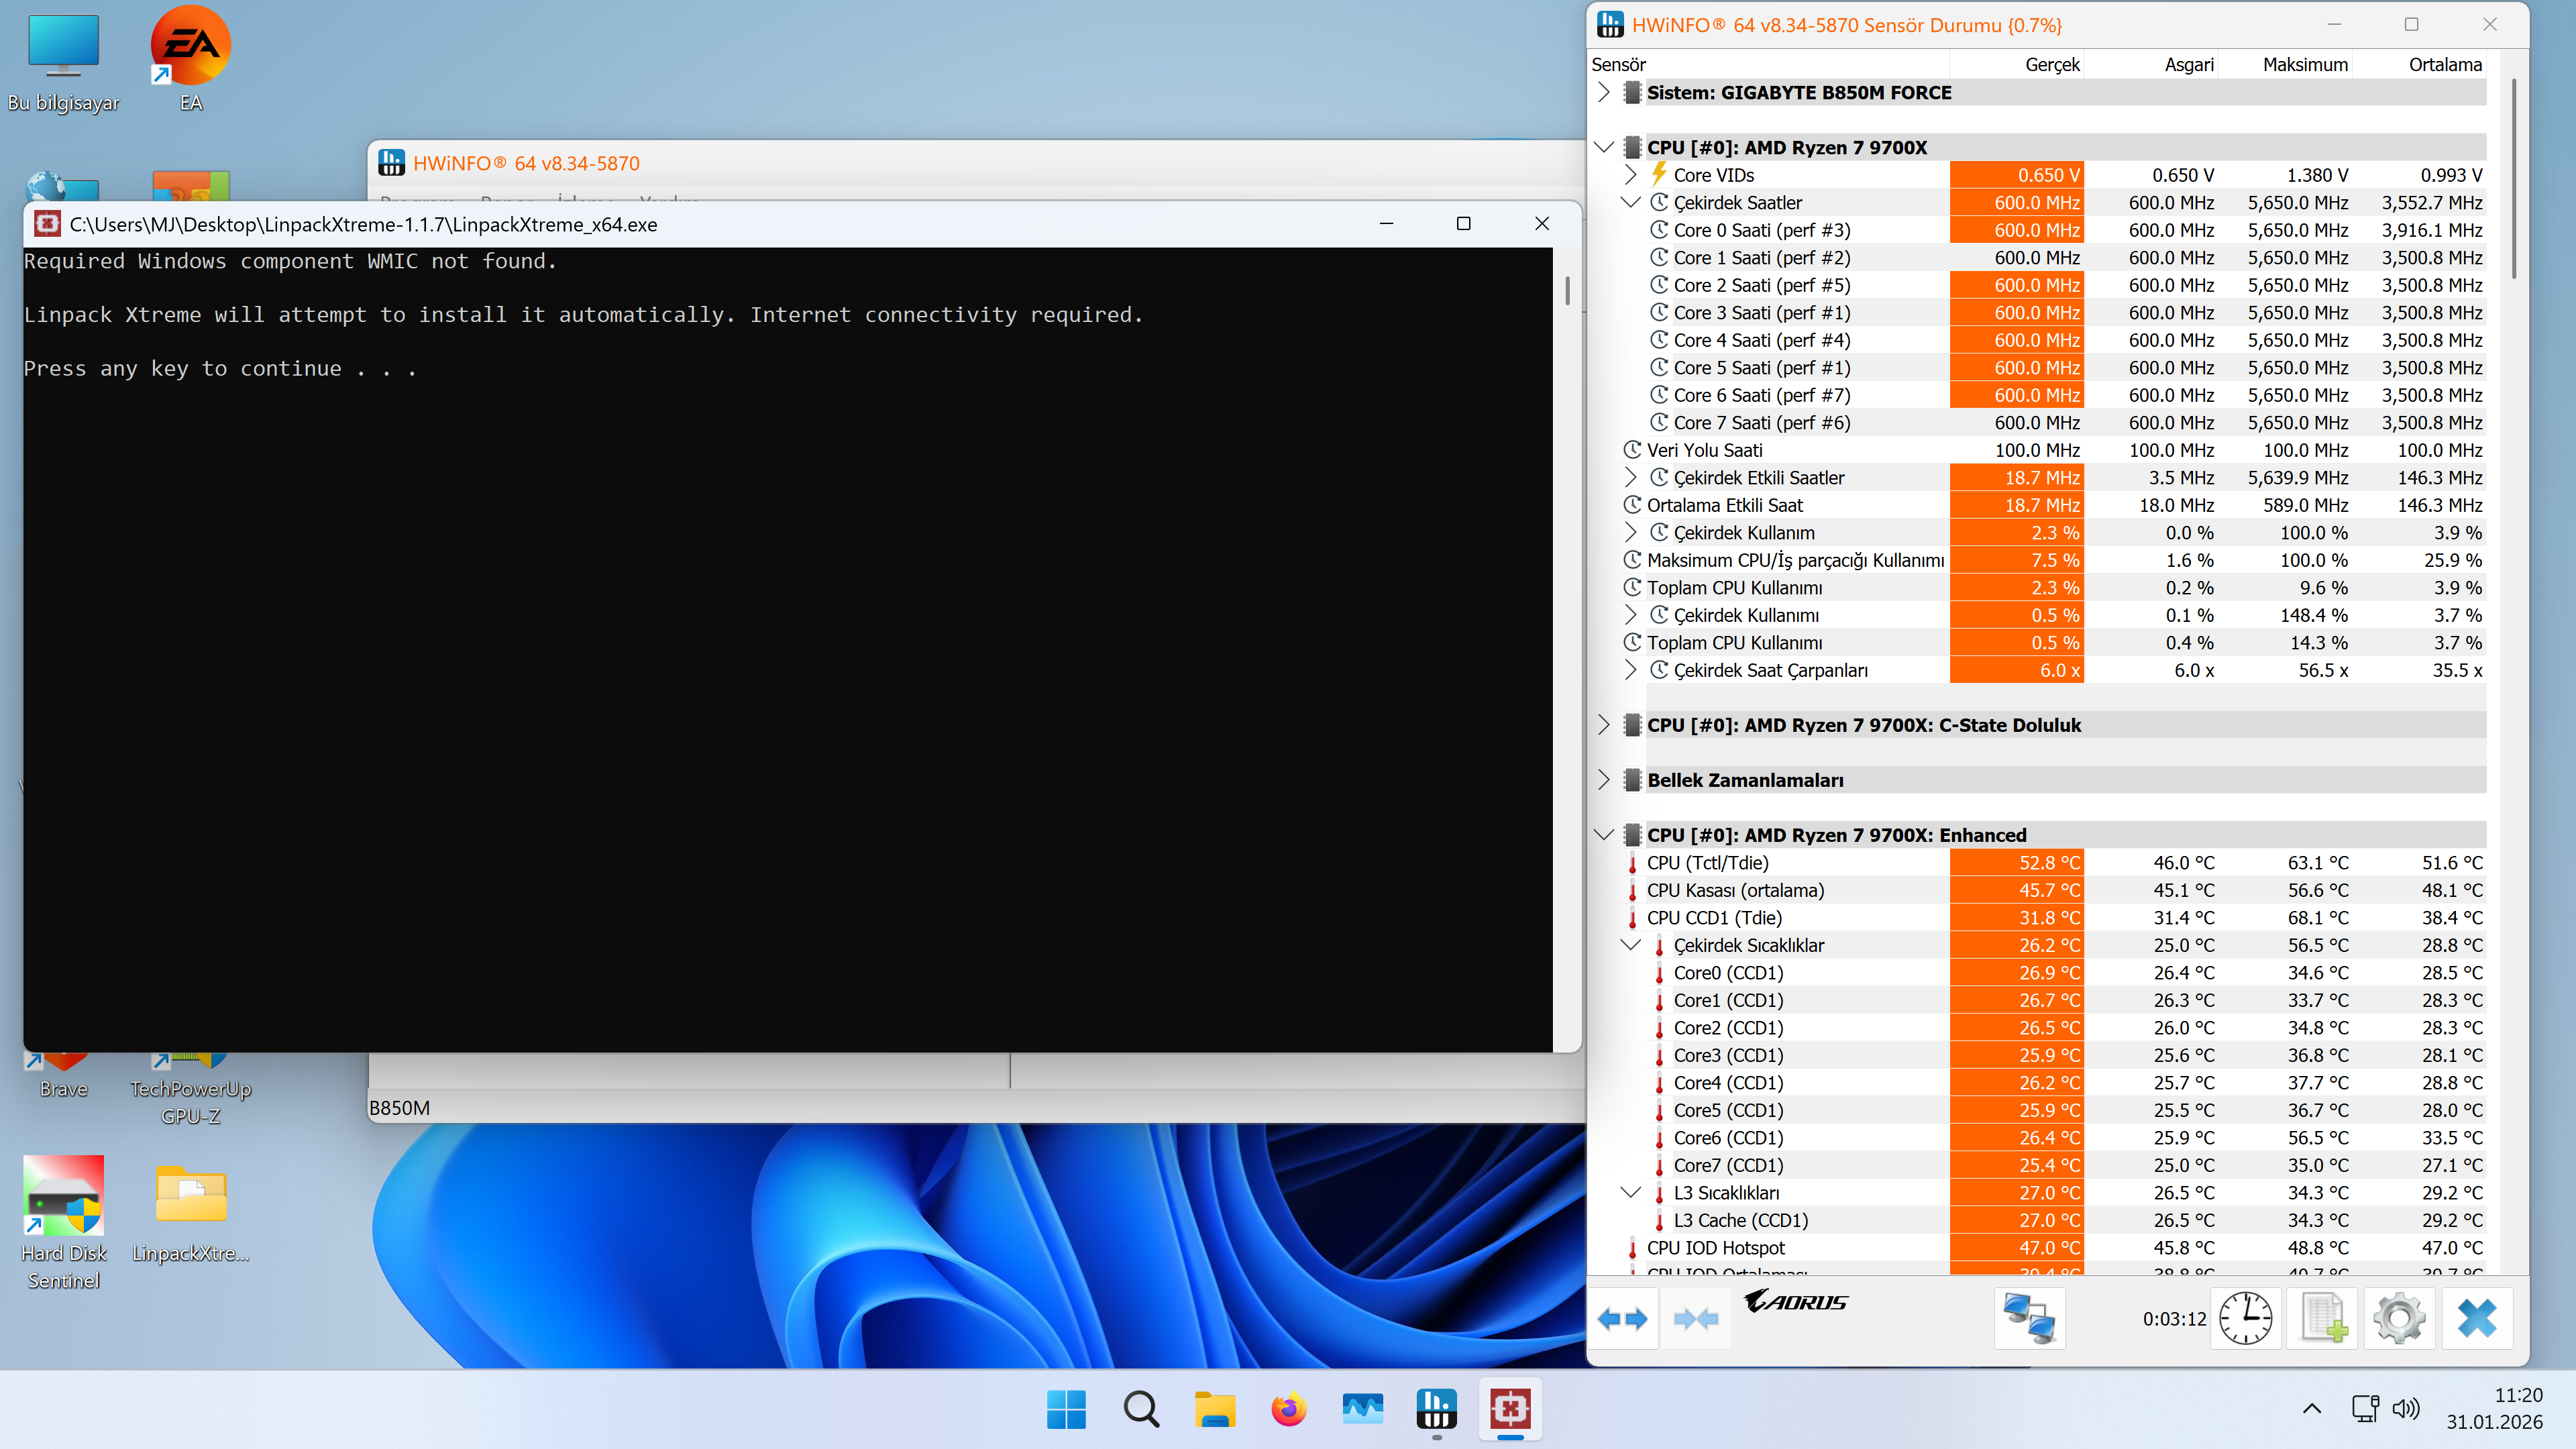The image size is (2576, 1449).
Task: Click the AORUS logo in the sensor window
Action: (1796, 1301)
